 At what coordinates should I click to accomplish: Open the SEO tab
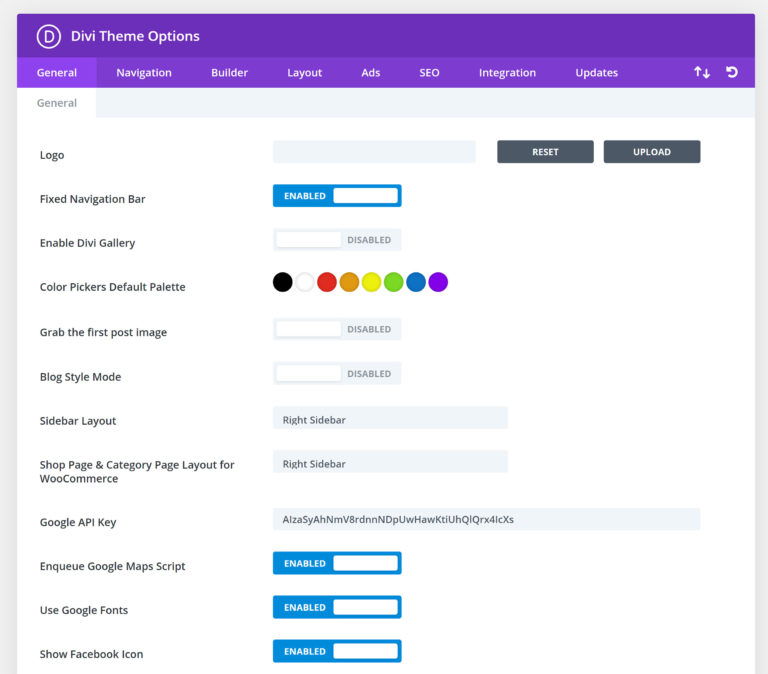click(429, 72)
